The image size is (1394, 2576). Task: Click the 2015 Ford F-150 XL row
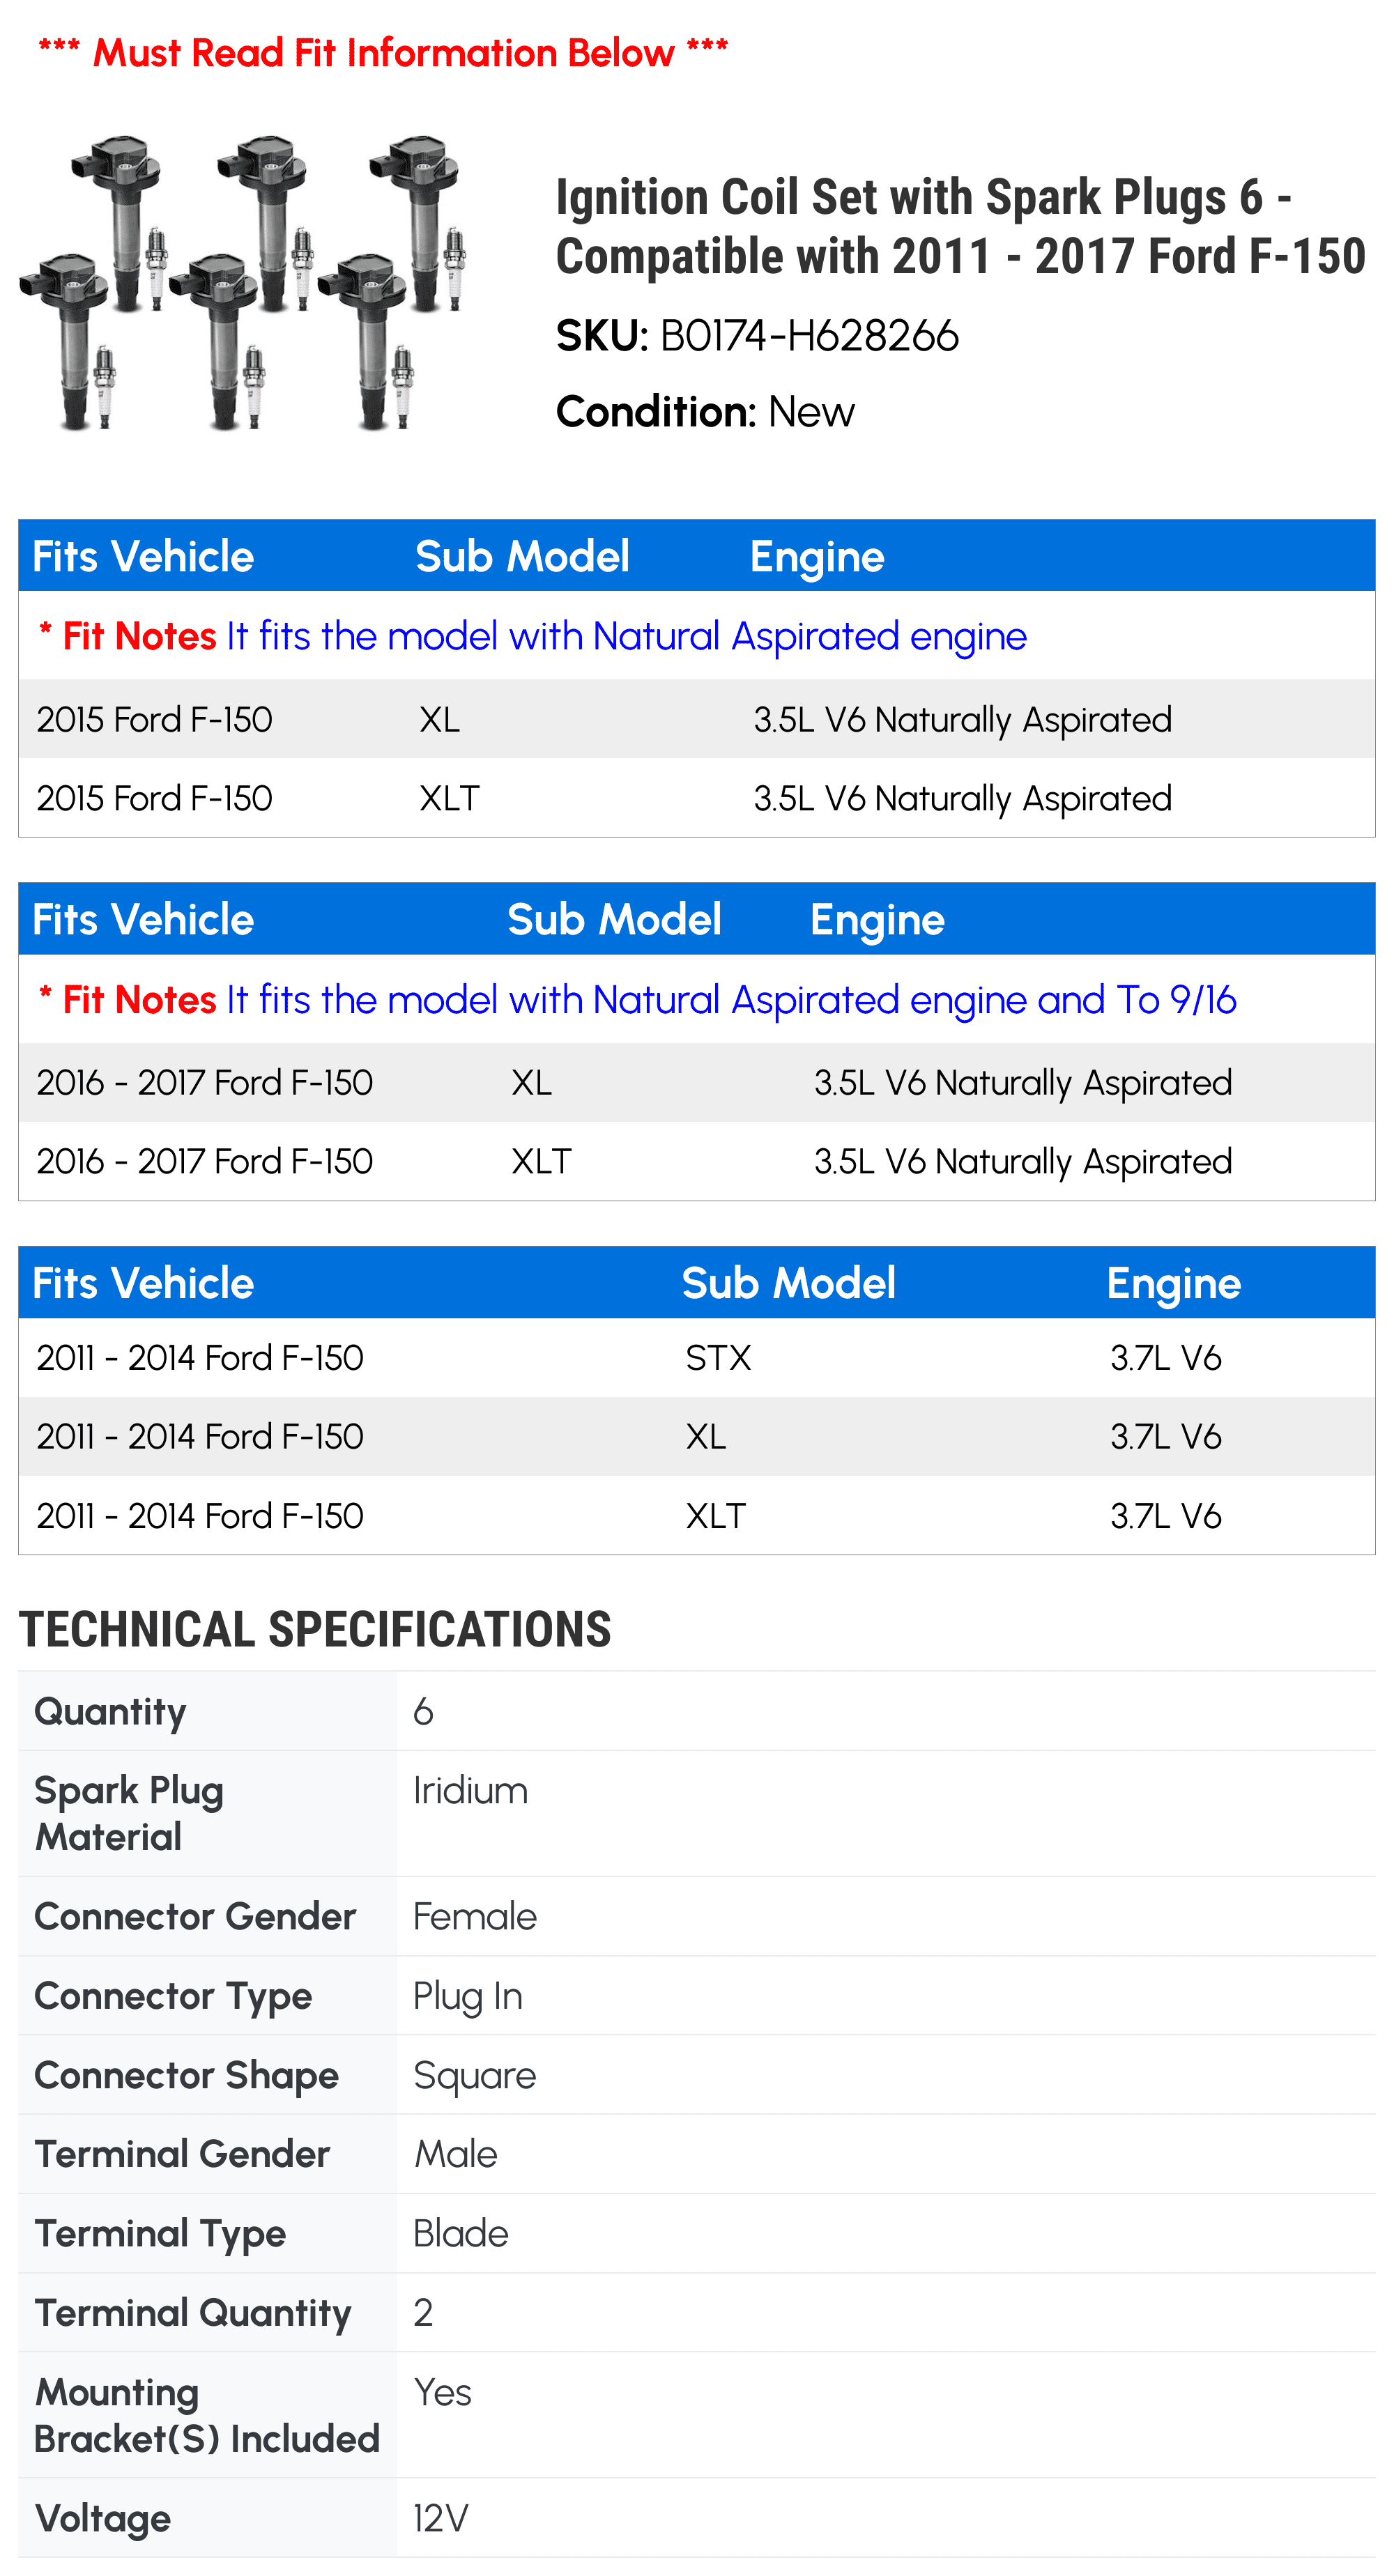click(x=697, y=719)
